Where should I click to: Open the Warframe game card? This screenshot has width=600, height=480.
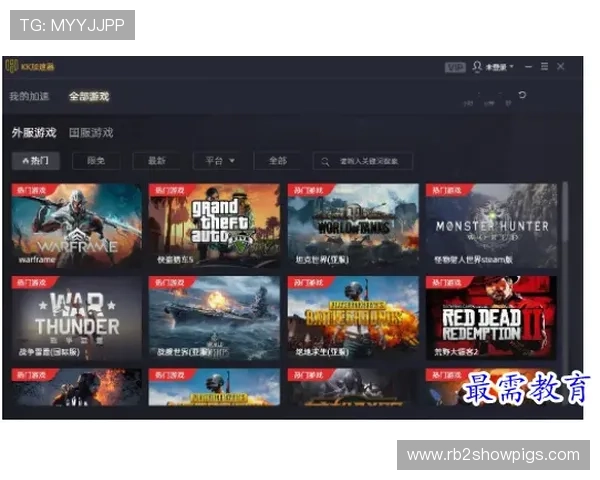77,225
